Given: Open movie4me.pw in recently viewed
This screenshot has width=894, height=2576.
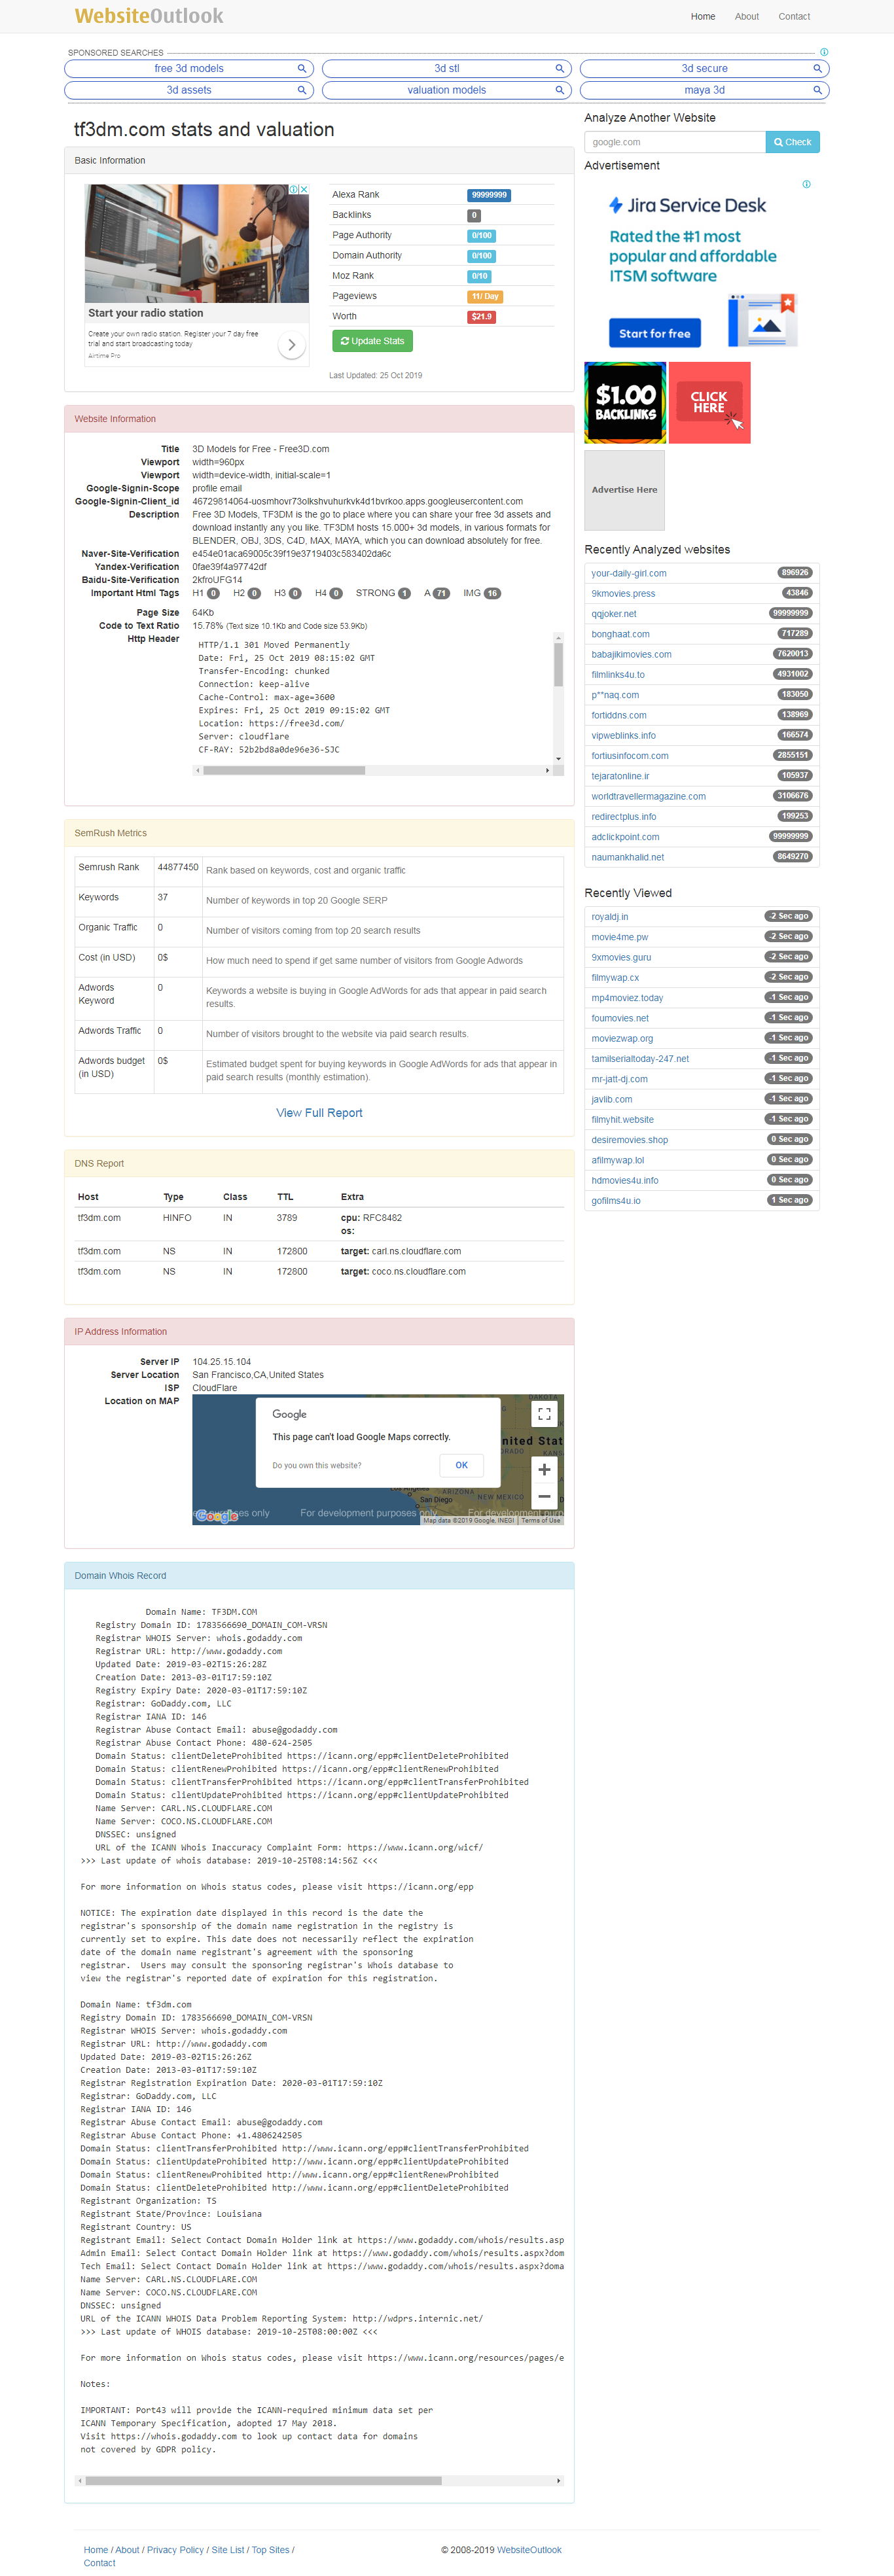Looking at the screenshot, I should [x=619, y=937].
